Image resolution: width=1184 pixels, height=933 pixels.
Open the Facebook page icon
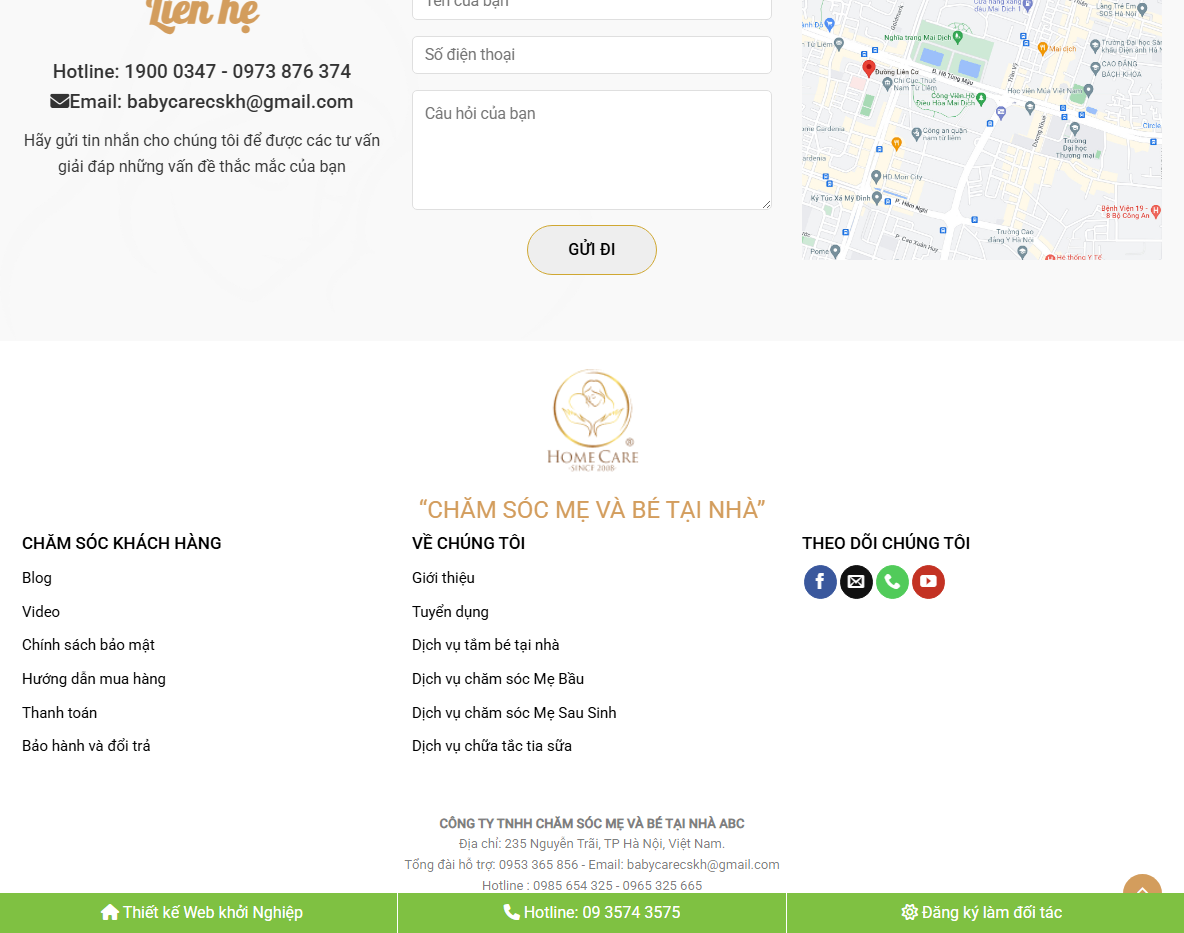pyautogui.click(x=820, y=581)
